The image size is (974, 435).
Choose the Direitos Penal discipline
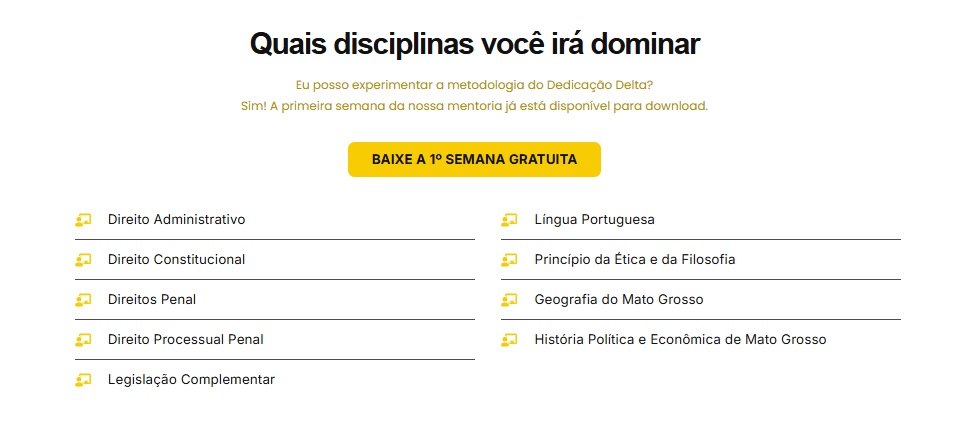click(152, 300)
